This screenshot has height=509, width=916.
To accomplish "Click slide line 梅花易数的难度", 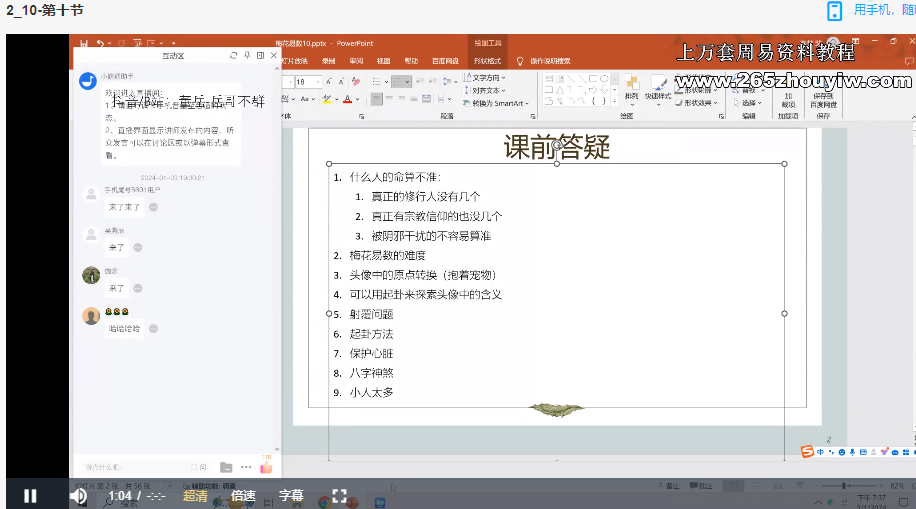I will pyautogui.click(x=387, y=255).
